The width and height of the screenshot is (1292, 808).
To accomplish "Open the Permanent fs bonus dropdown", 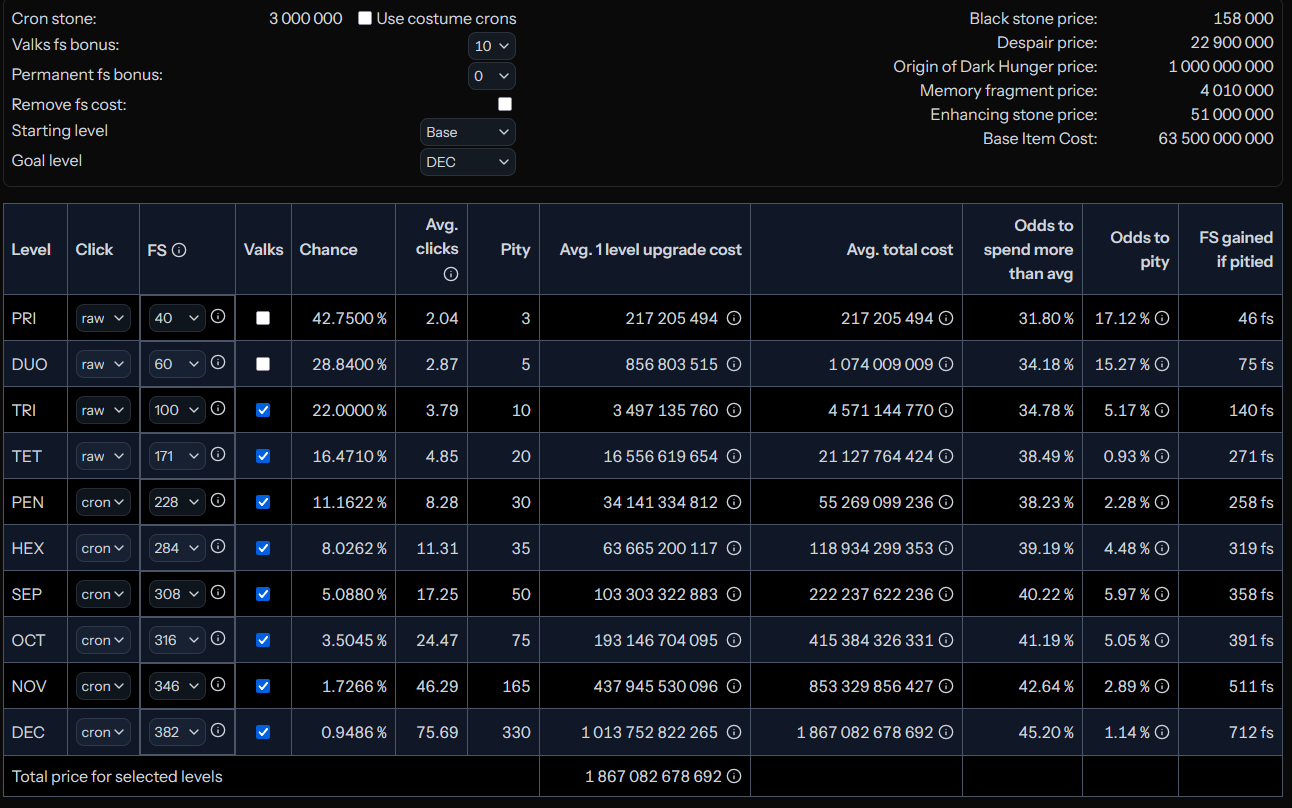I will point(491,76).
